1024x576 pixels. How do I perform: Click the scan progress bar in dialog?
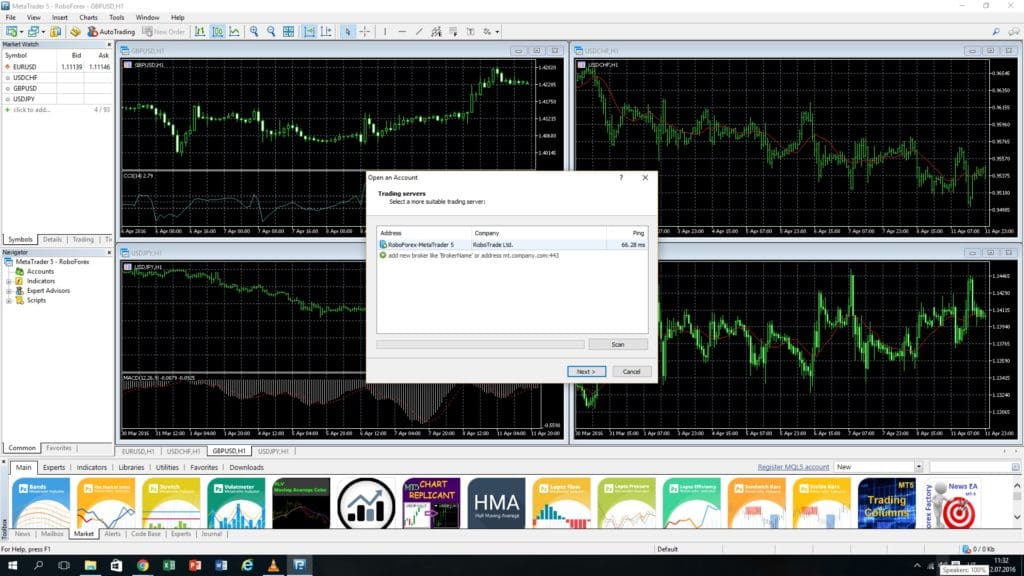click(480, 344)
